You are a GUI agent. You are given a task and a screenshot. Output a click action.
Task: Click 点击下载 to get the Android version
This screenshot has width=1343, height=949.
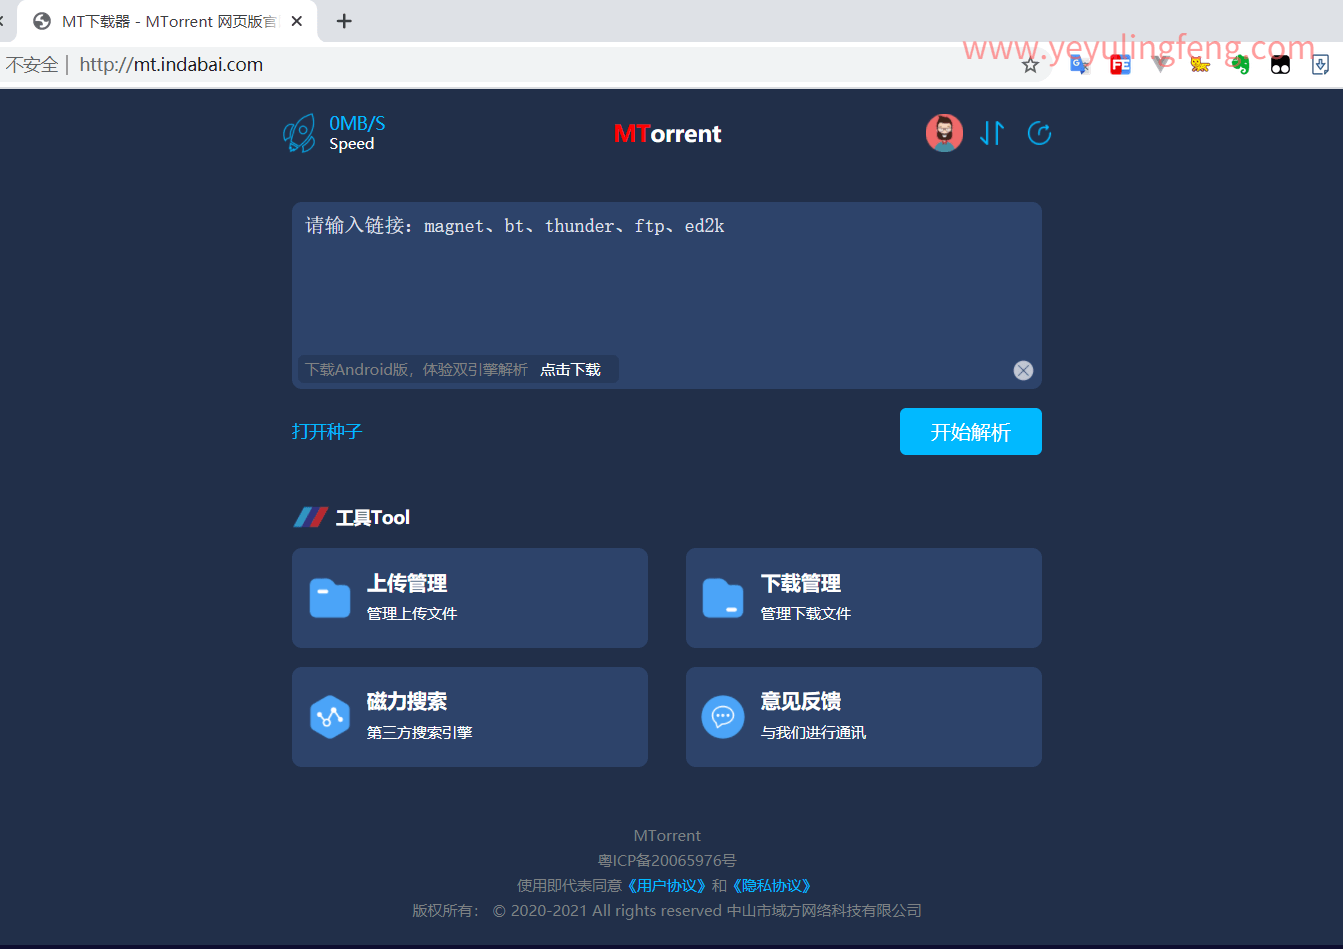coord(570,370)
